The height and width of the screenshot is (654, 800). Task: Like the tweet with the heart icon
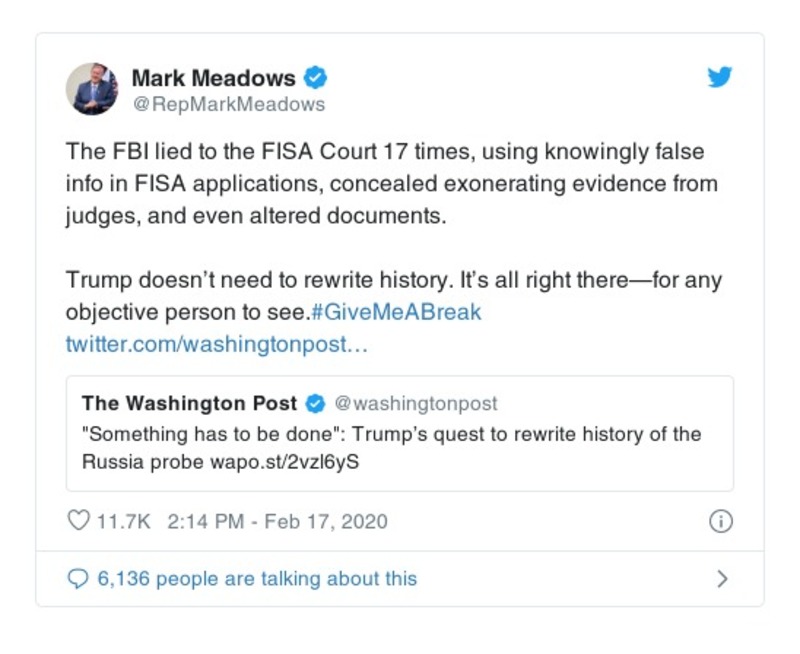pos(78,521)
